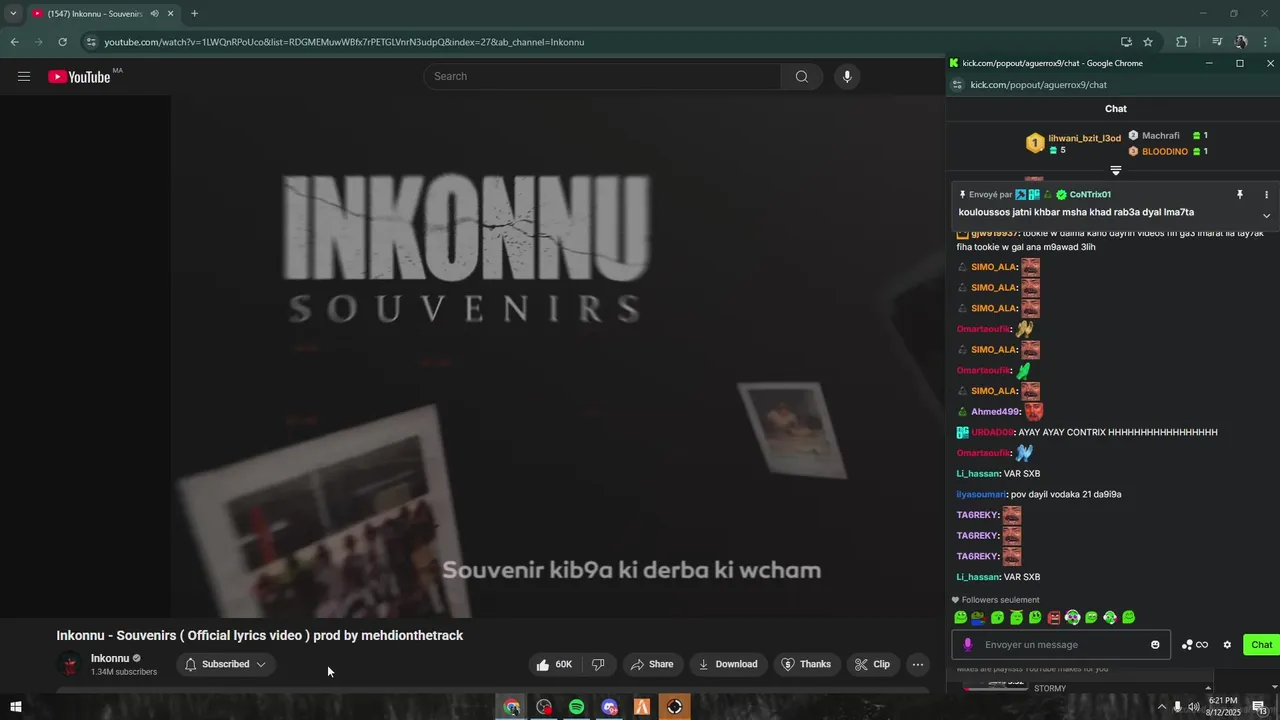Open chat settings gear icon
Screen dimensions: 1280x720
point(1227,645)
